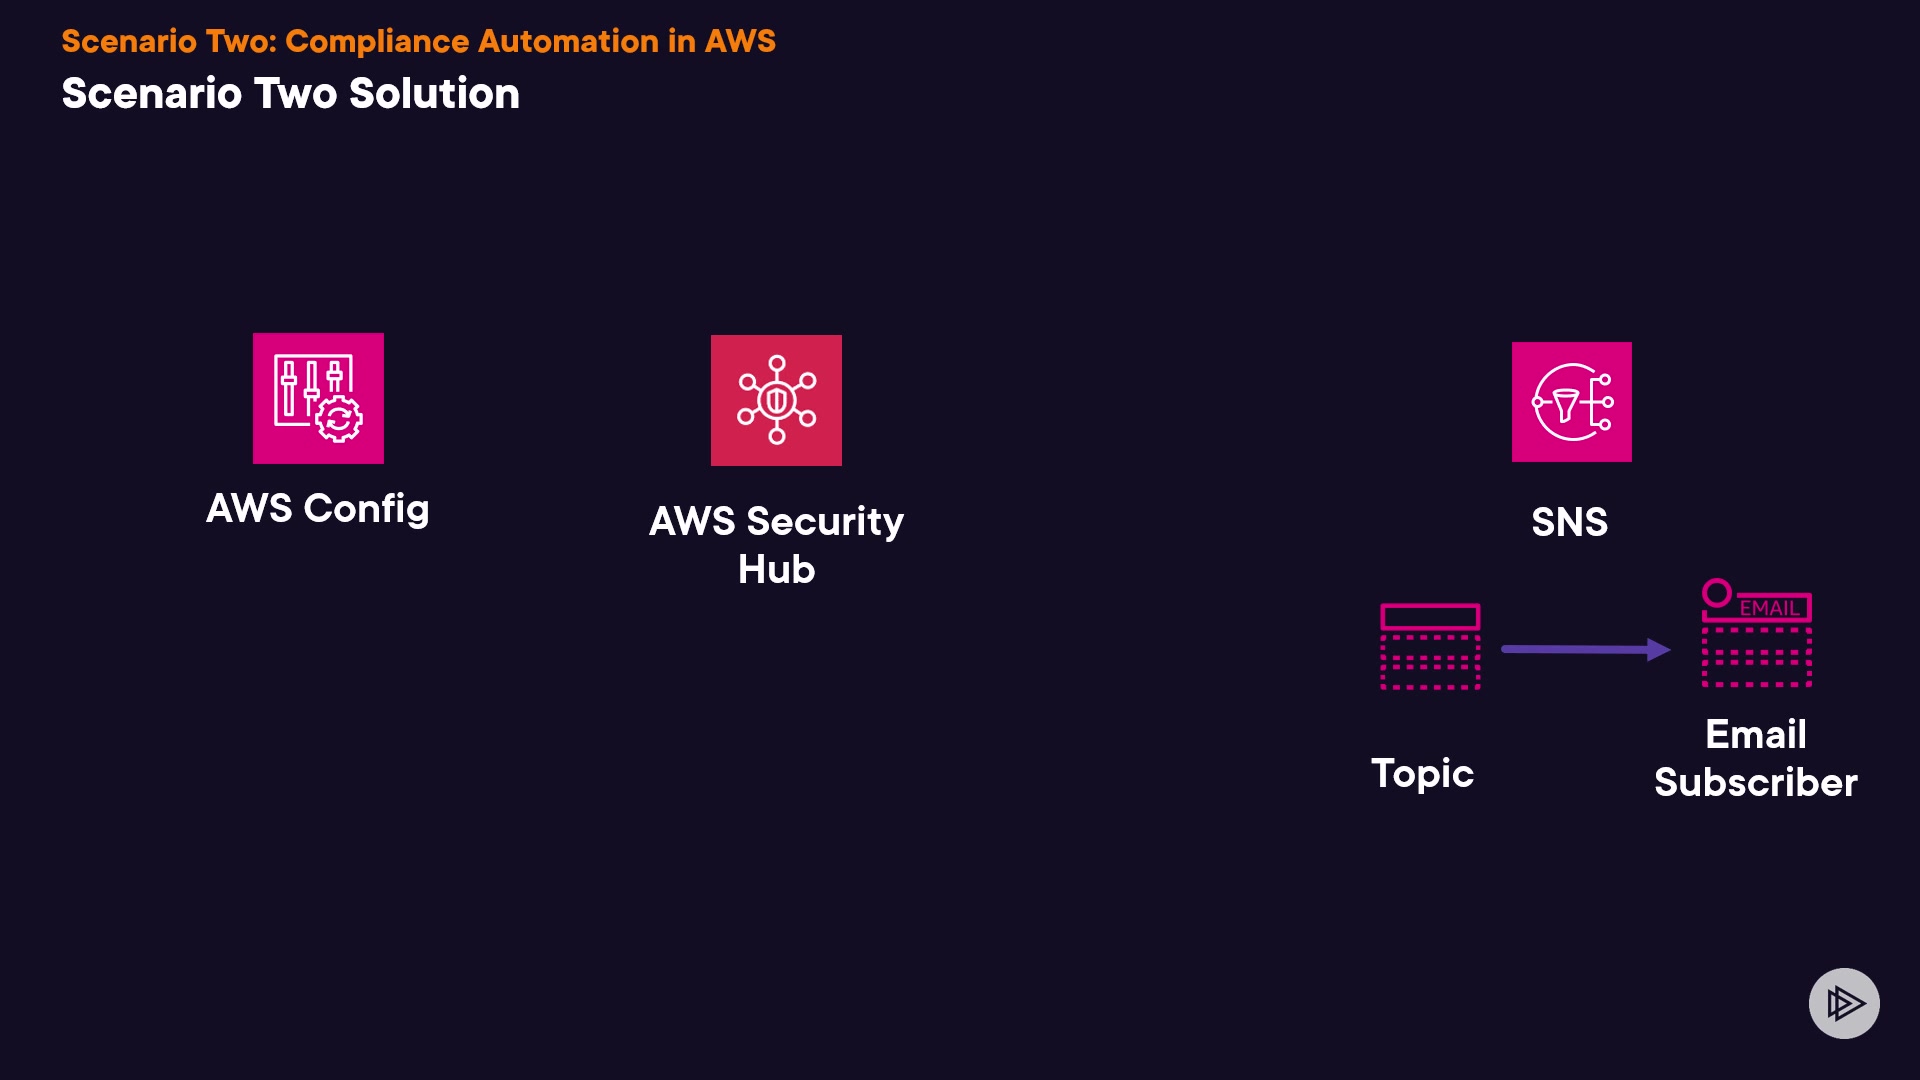The height and width of the screenshot is (1080, 1920).
Task: Click the pink SNS service icon
Action: click(x=1571, y=402)
